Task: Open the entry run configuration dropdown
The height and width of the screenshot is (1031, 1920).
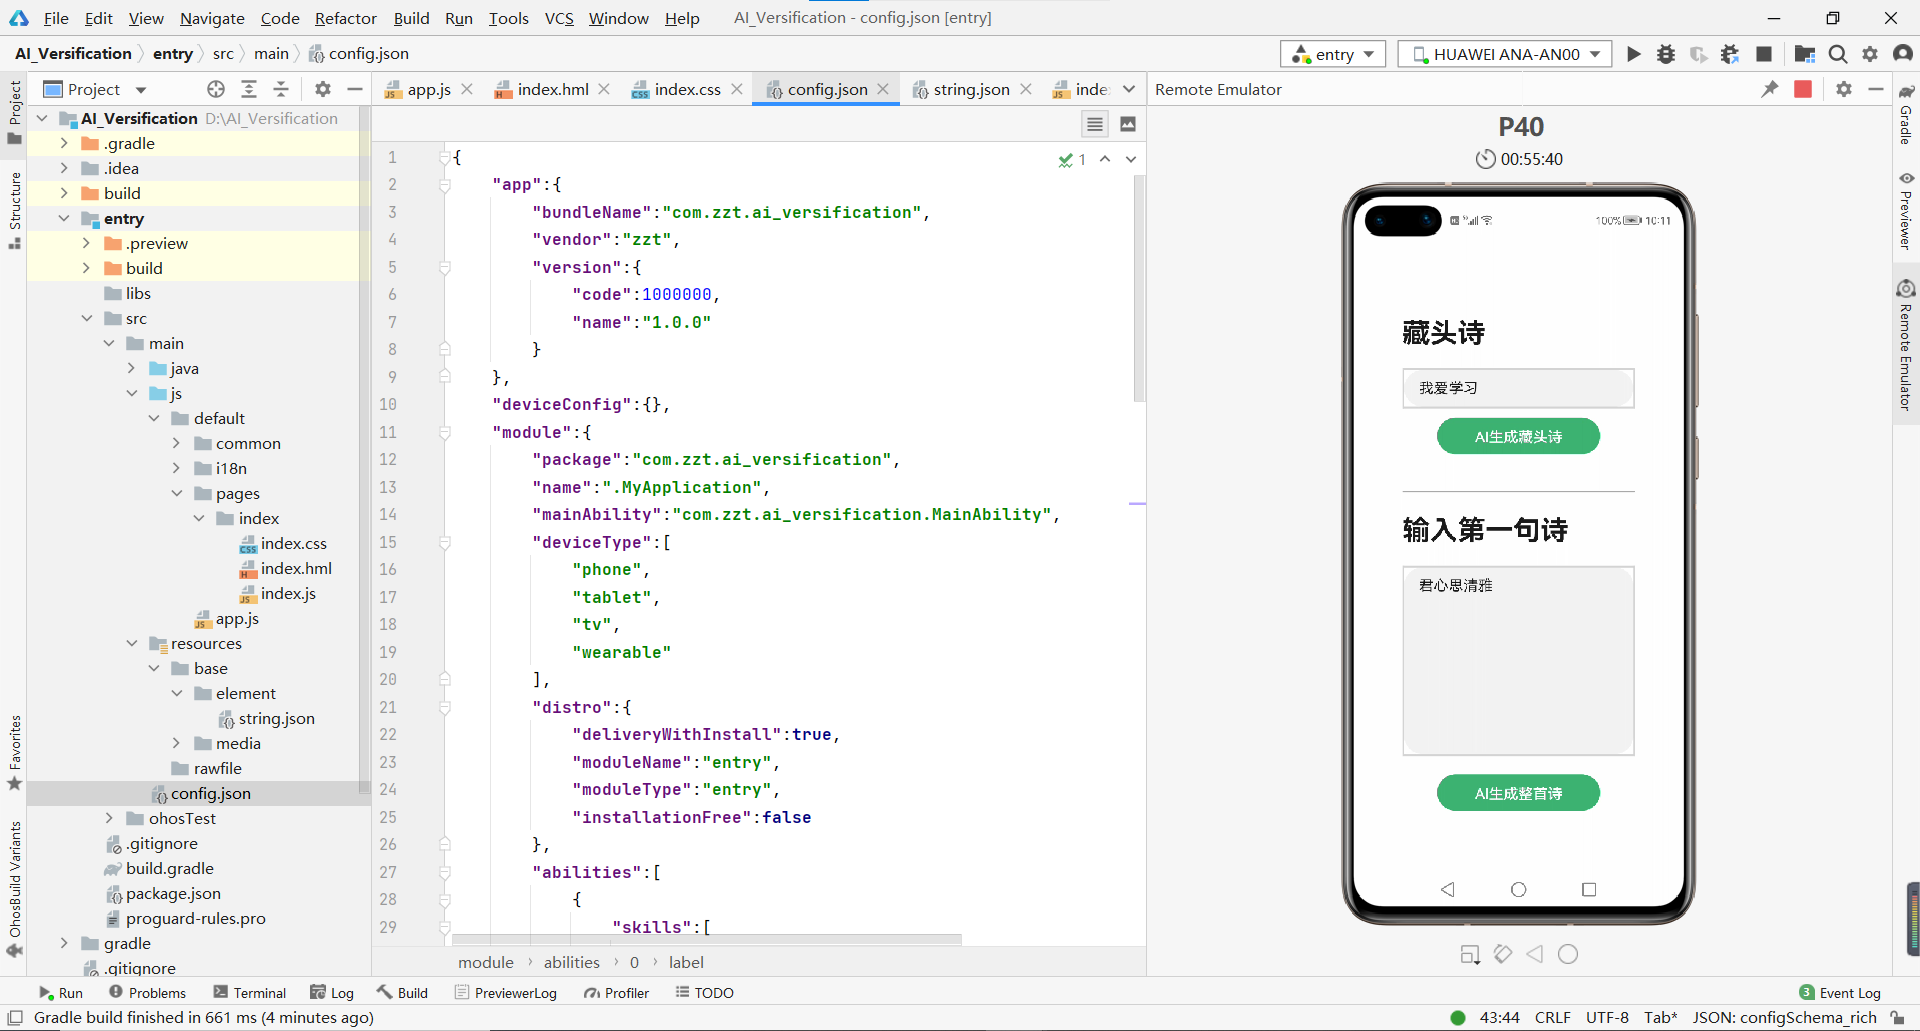Action: (1333, 54)
